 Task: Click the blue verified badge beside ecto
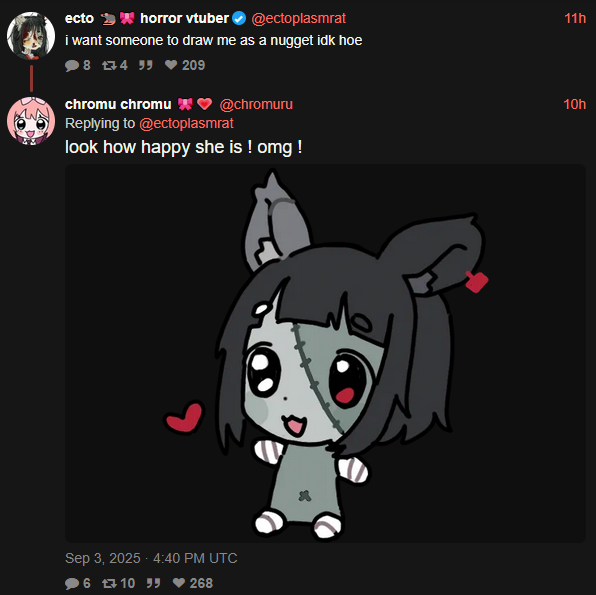pyautogui.click(x=239, y=18)
